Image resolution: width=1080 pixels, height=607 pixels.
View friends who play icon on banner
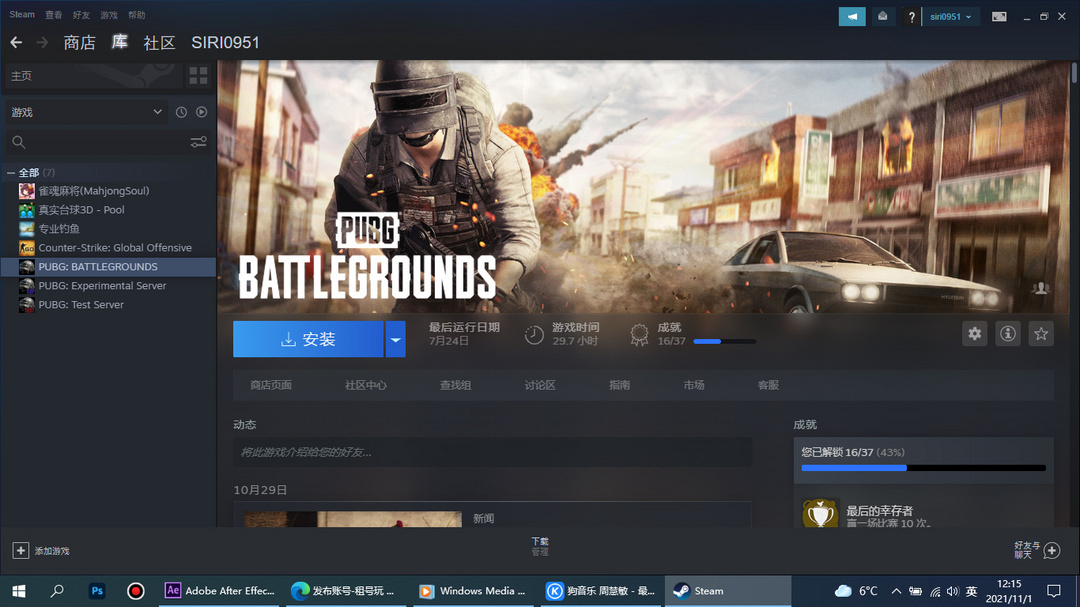tap(1041, 289)
